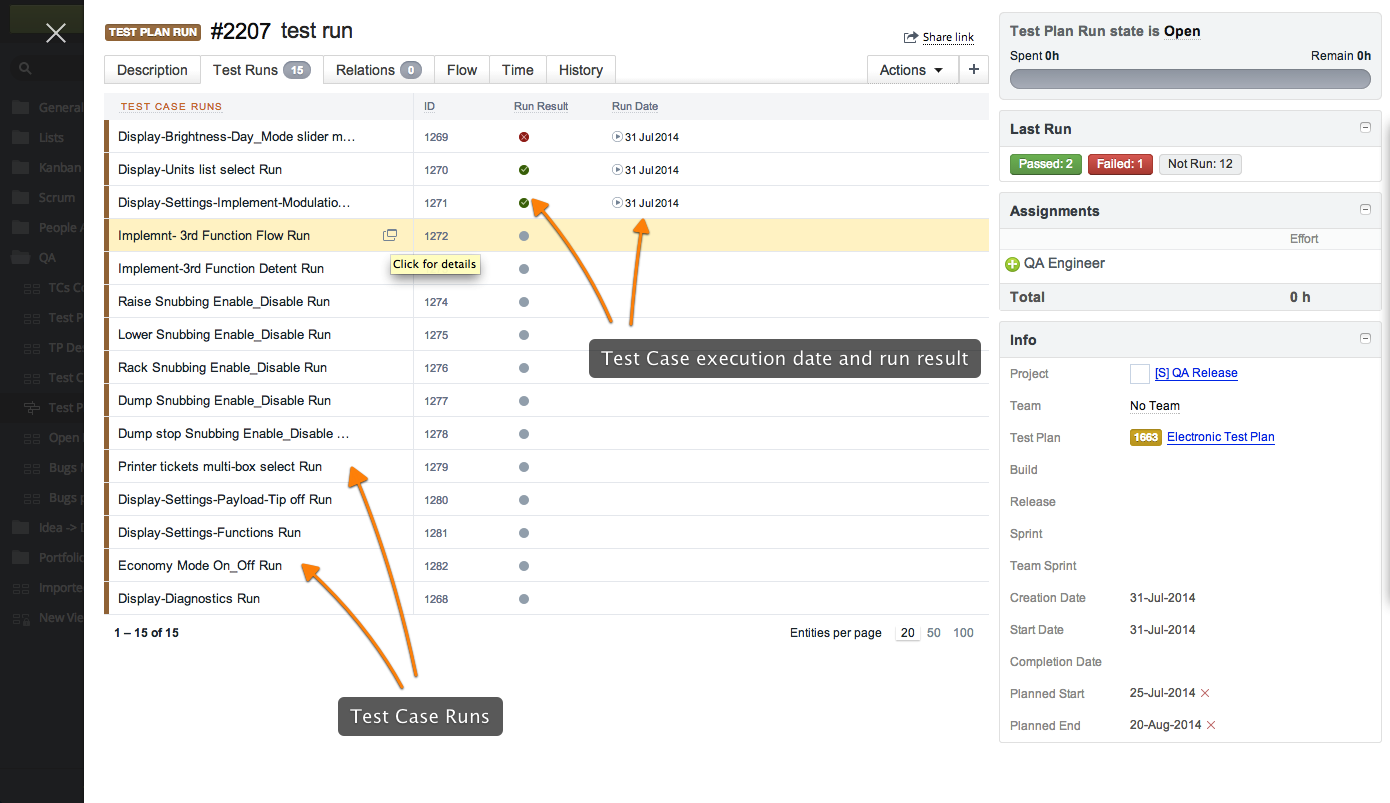Click the Share link

[948, 37]
